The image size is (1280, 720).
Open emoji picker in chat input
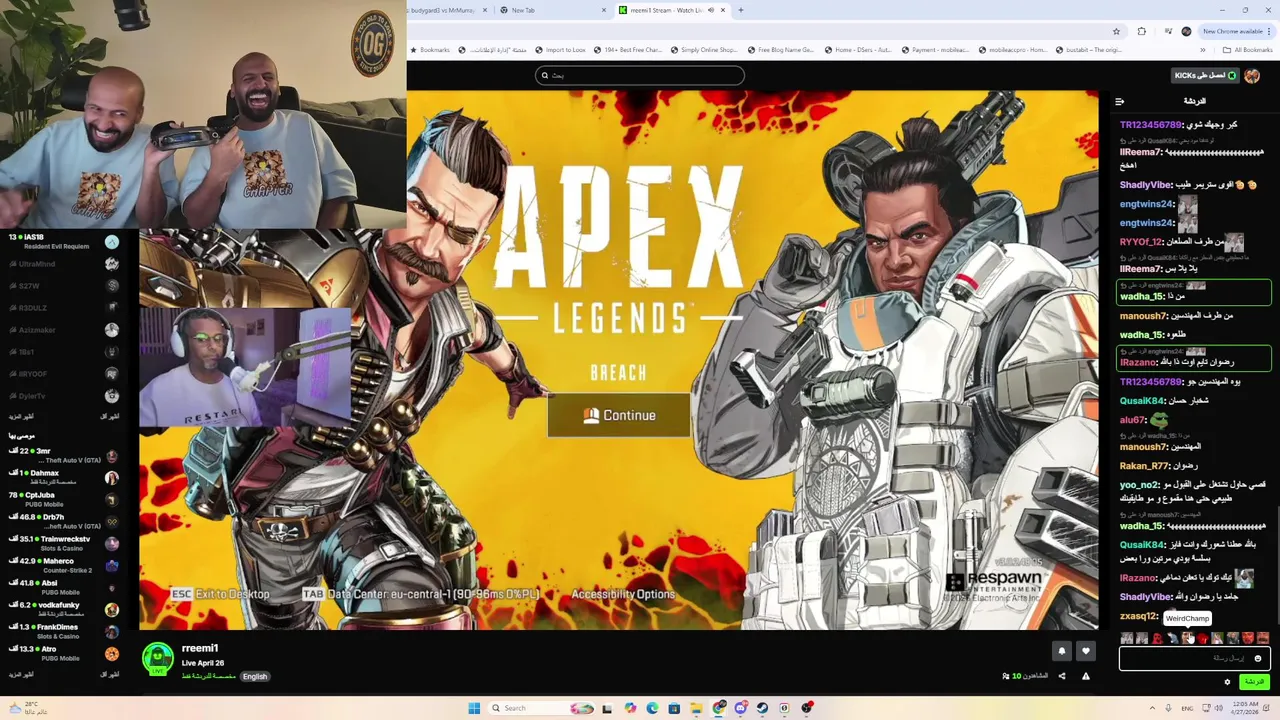point(1258,658)
